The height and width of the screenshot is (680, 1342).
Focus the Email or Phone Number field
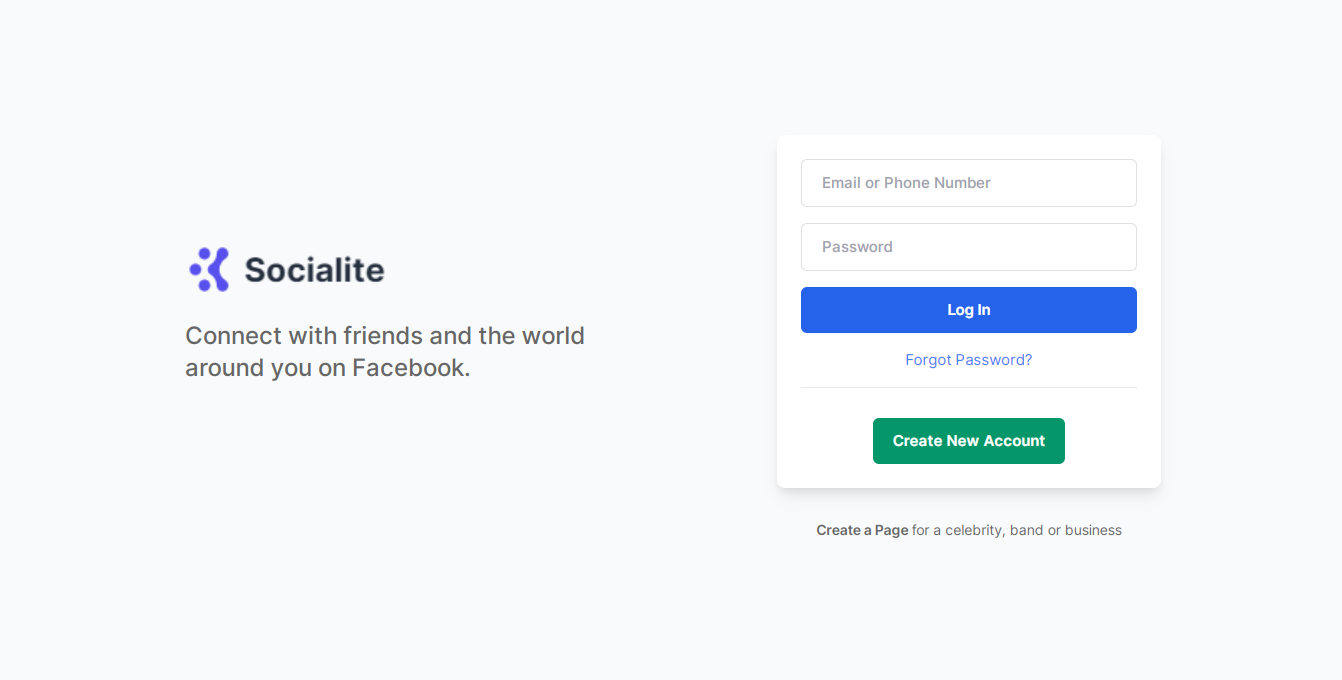point(968,183)
